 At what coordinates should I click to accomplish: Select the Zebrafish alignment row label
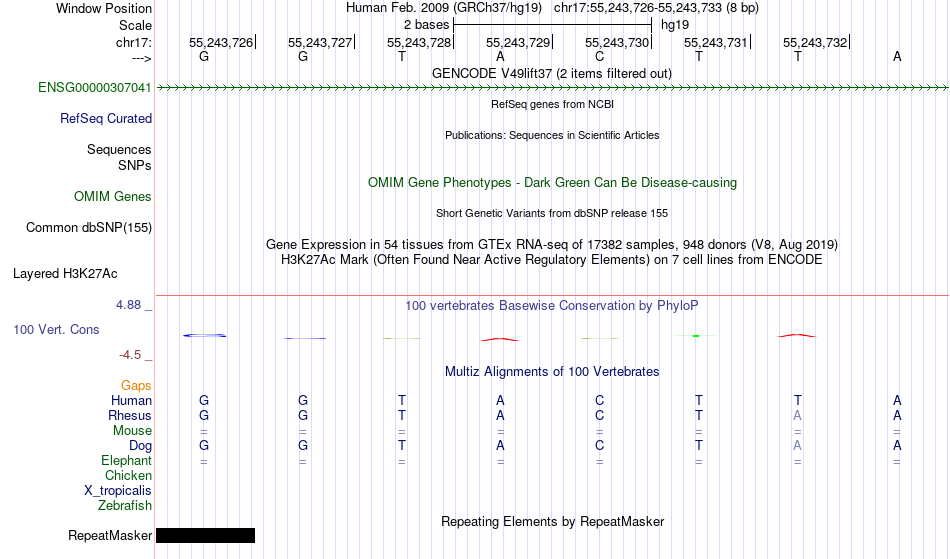(125, 506)
